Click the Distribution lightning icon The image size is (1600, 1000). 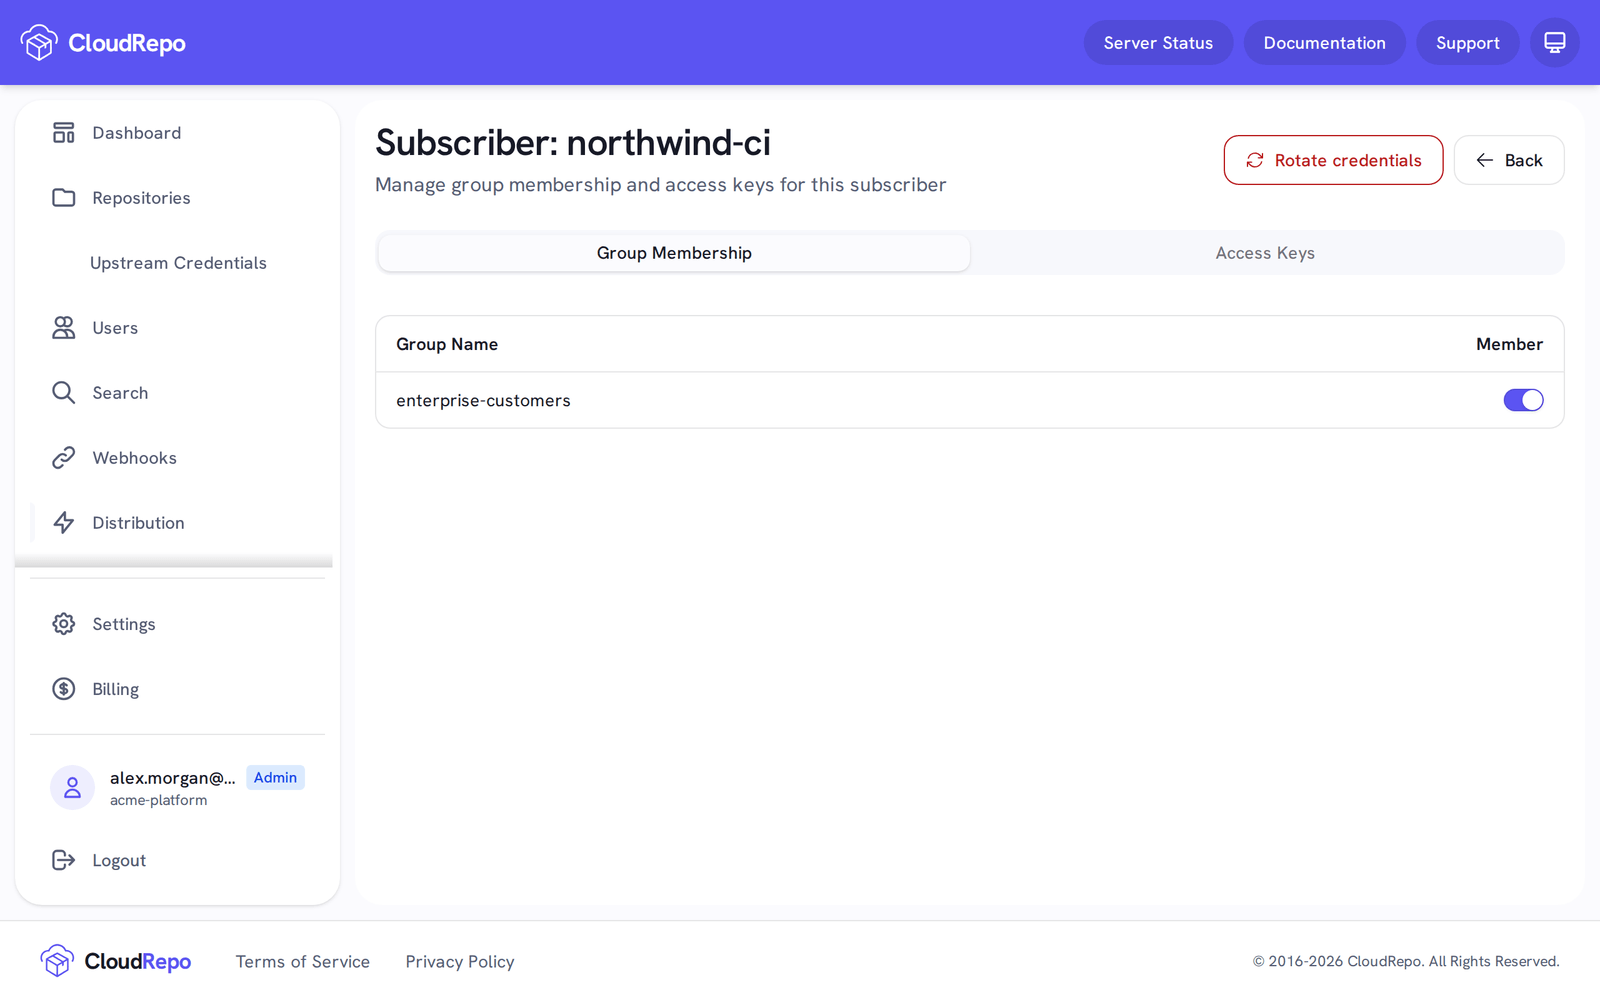pyautogui.click(x=64, y=523)
